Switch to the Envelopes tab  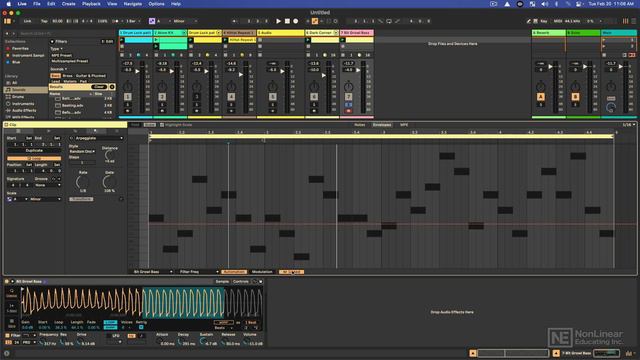(382, 125)
